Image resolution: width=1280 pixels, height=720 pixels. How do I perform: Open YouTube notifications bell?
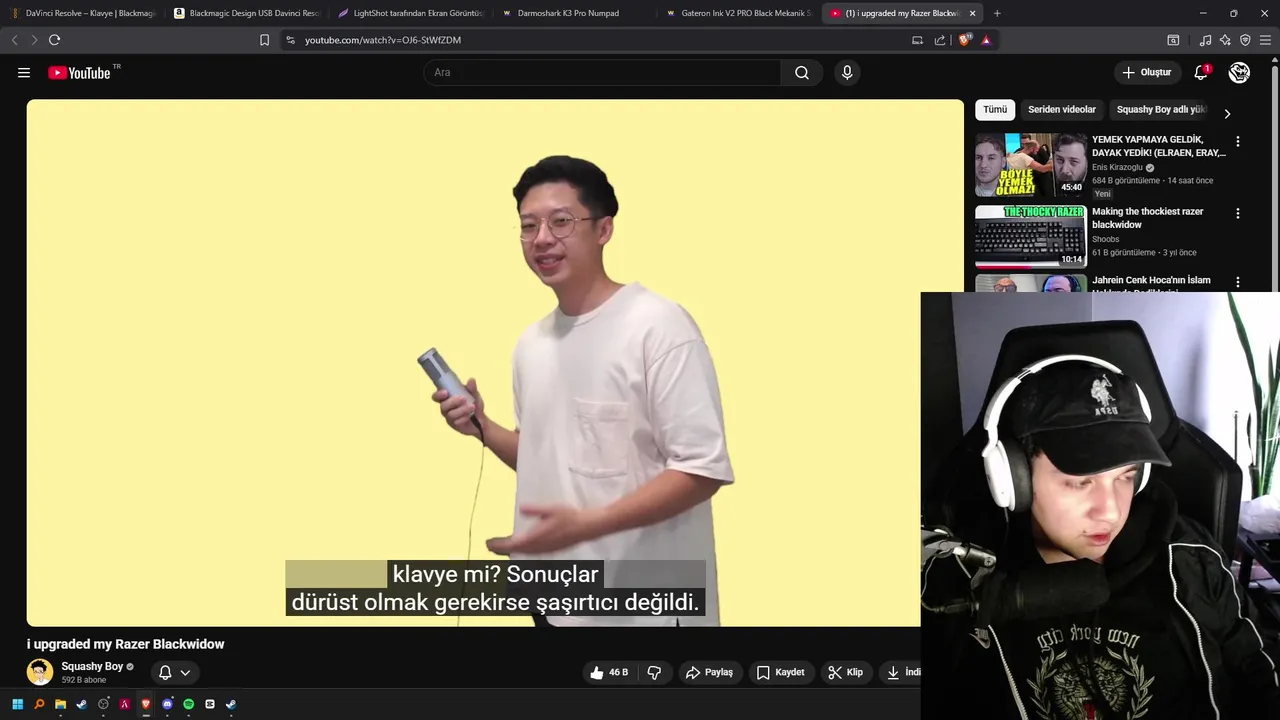[x=1201, y=73]
